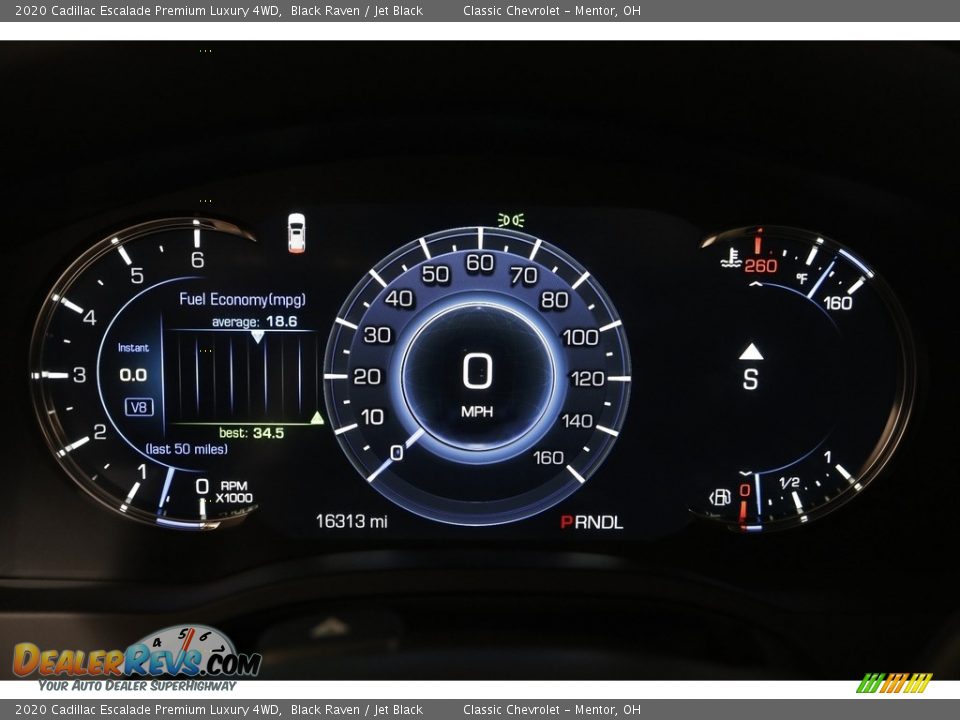Click the green best mpg triangle marker

(x=317, y=418)
